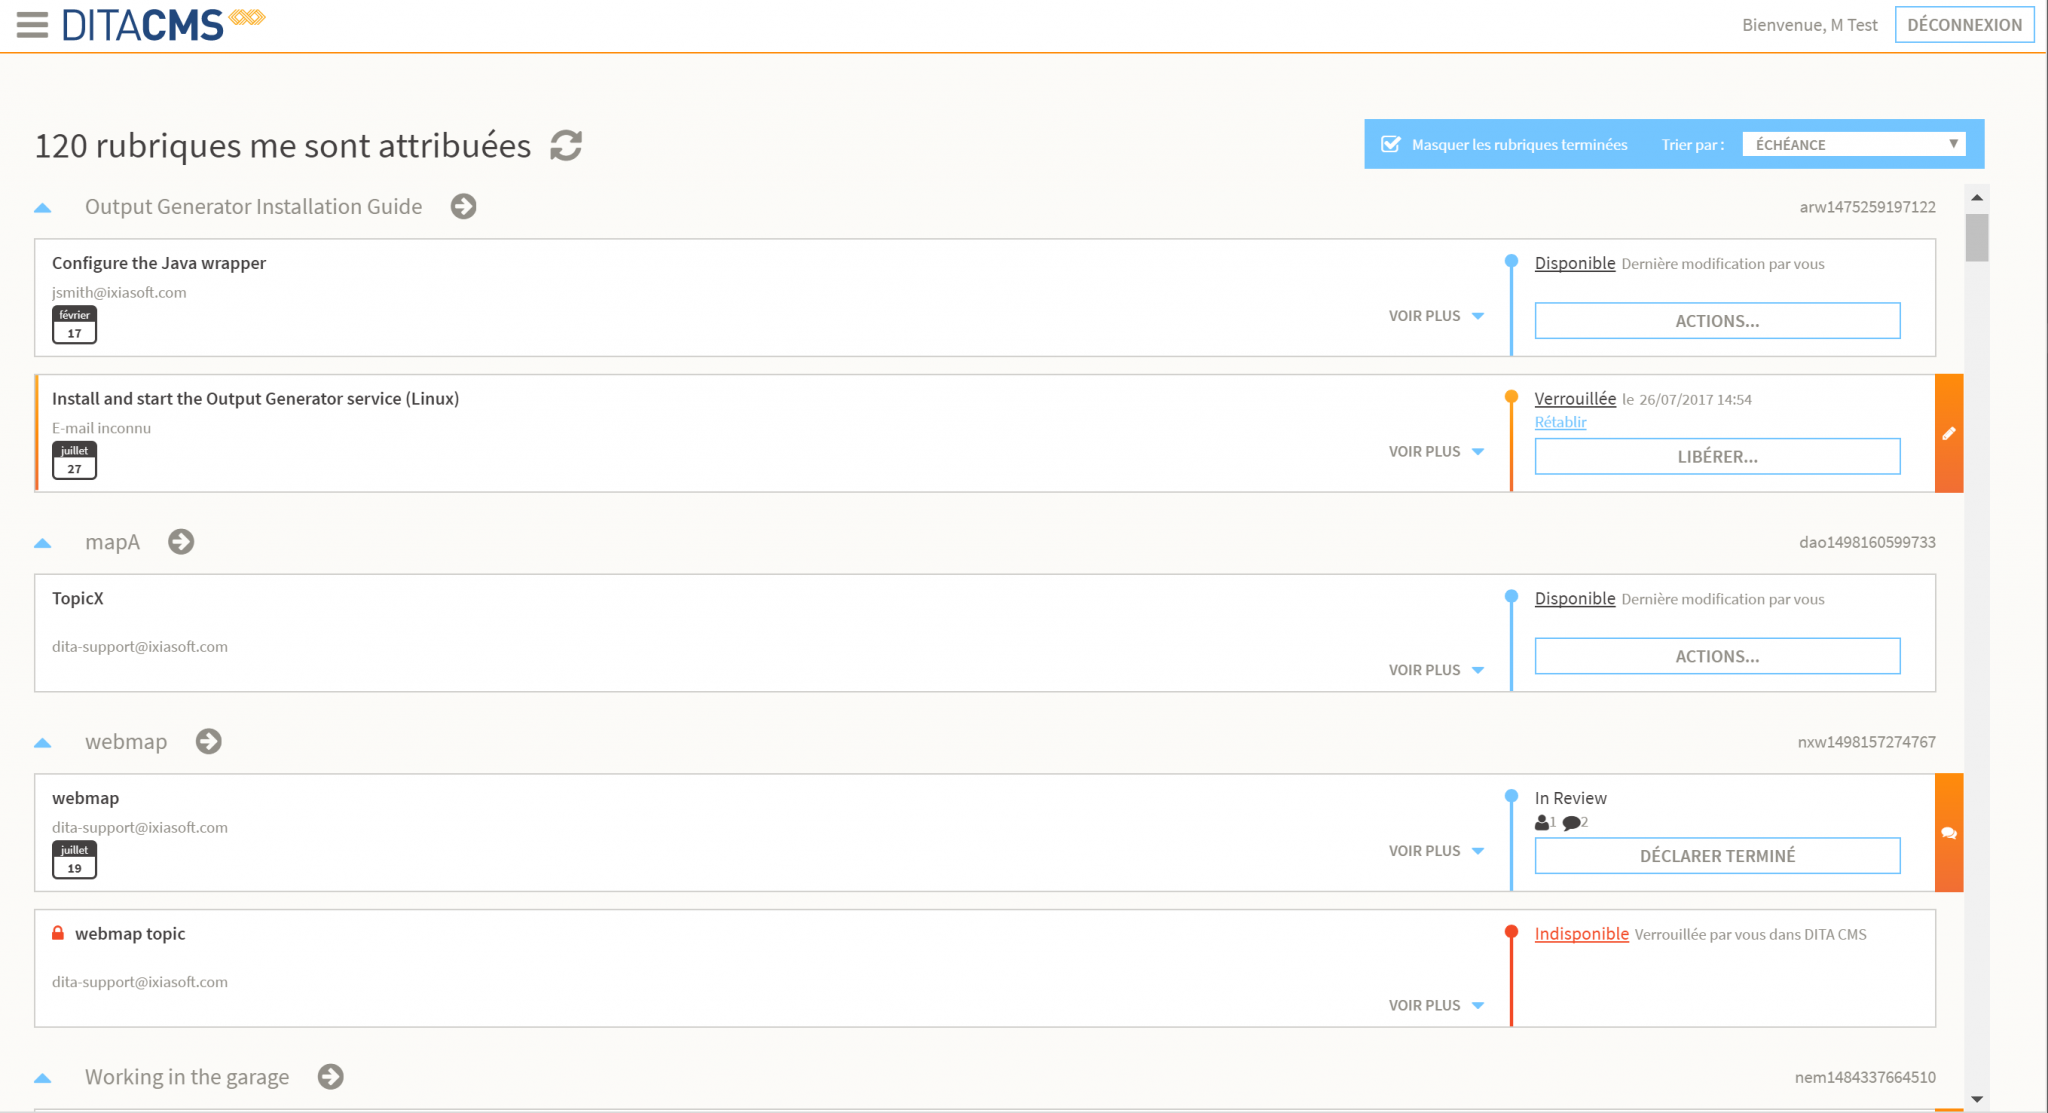Screen dimensions: 2048x1113
Task: Click the DÉCONNEXION button
Action: [x=1964, y=25]
